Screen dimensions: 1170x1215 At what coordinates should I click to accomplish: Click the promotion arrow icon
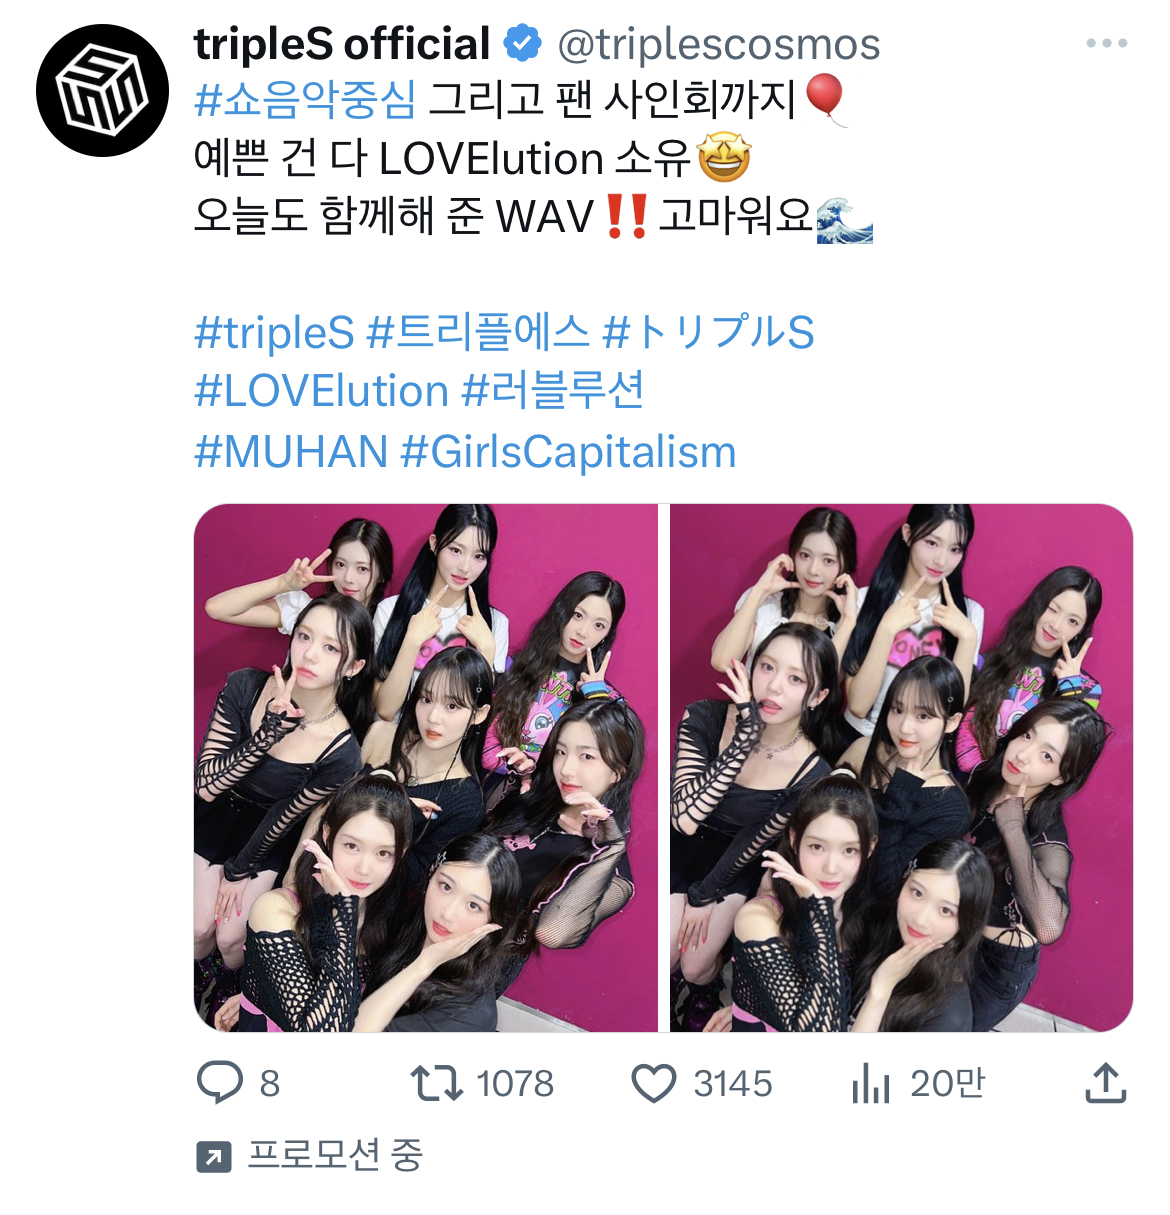pos(213,1157)
